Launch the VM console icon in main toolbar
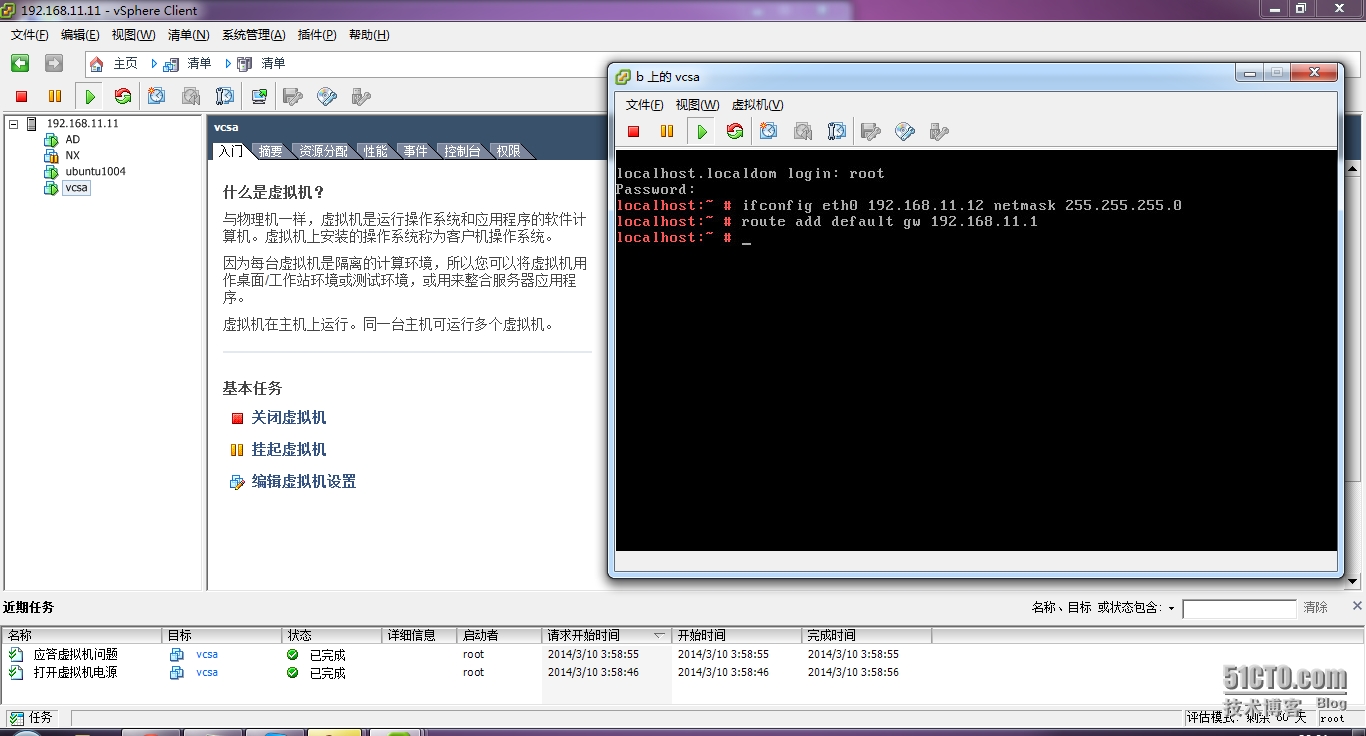This screenshot has width=1366, height=736. pos(259,96)
